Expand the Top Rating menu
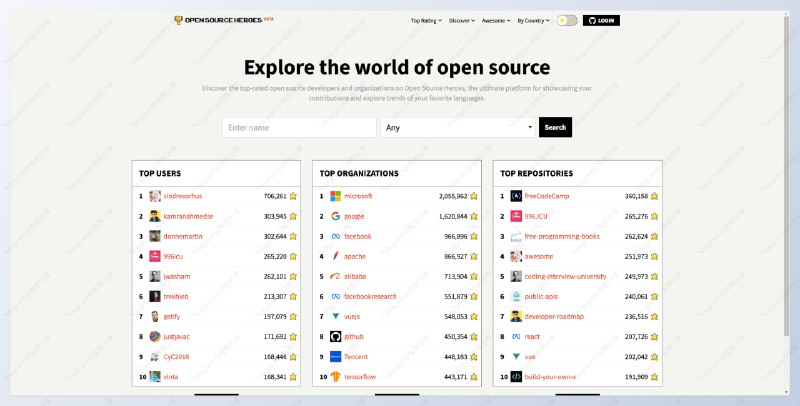 [x=426, y=20]
